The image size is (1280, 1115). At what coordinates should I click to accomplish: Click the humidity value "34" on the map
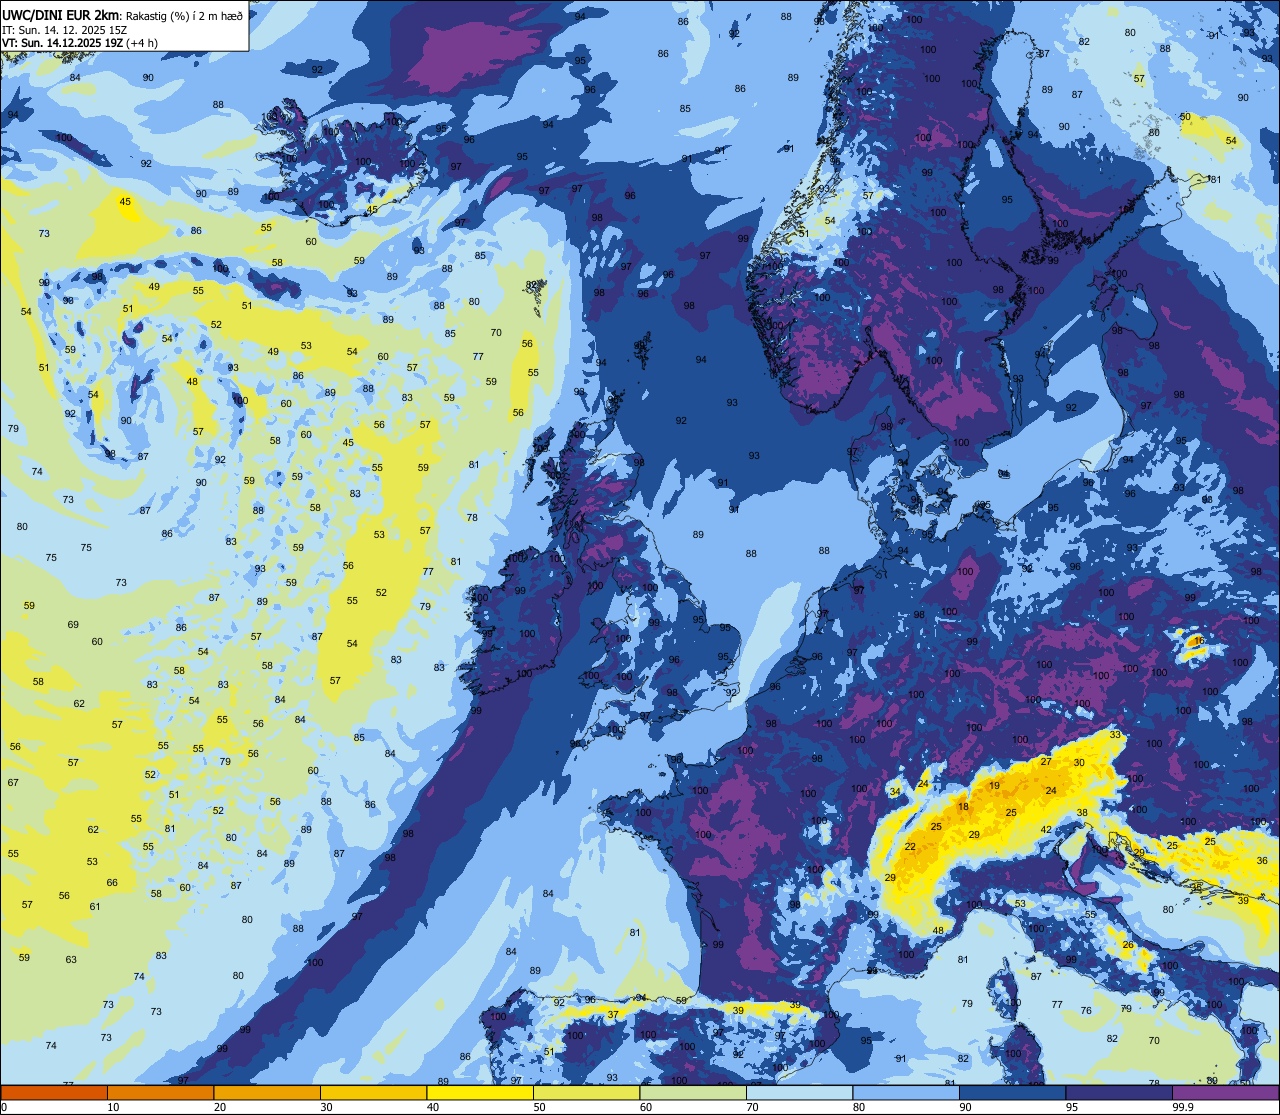895,792
